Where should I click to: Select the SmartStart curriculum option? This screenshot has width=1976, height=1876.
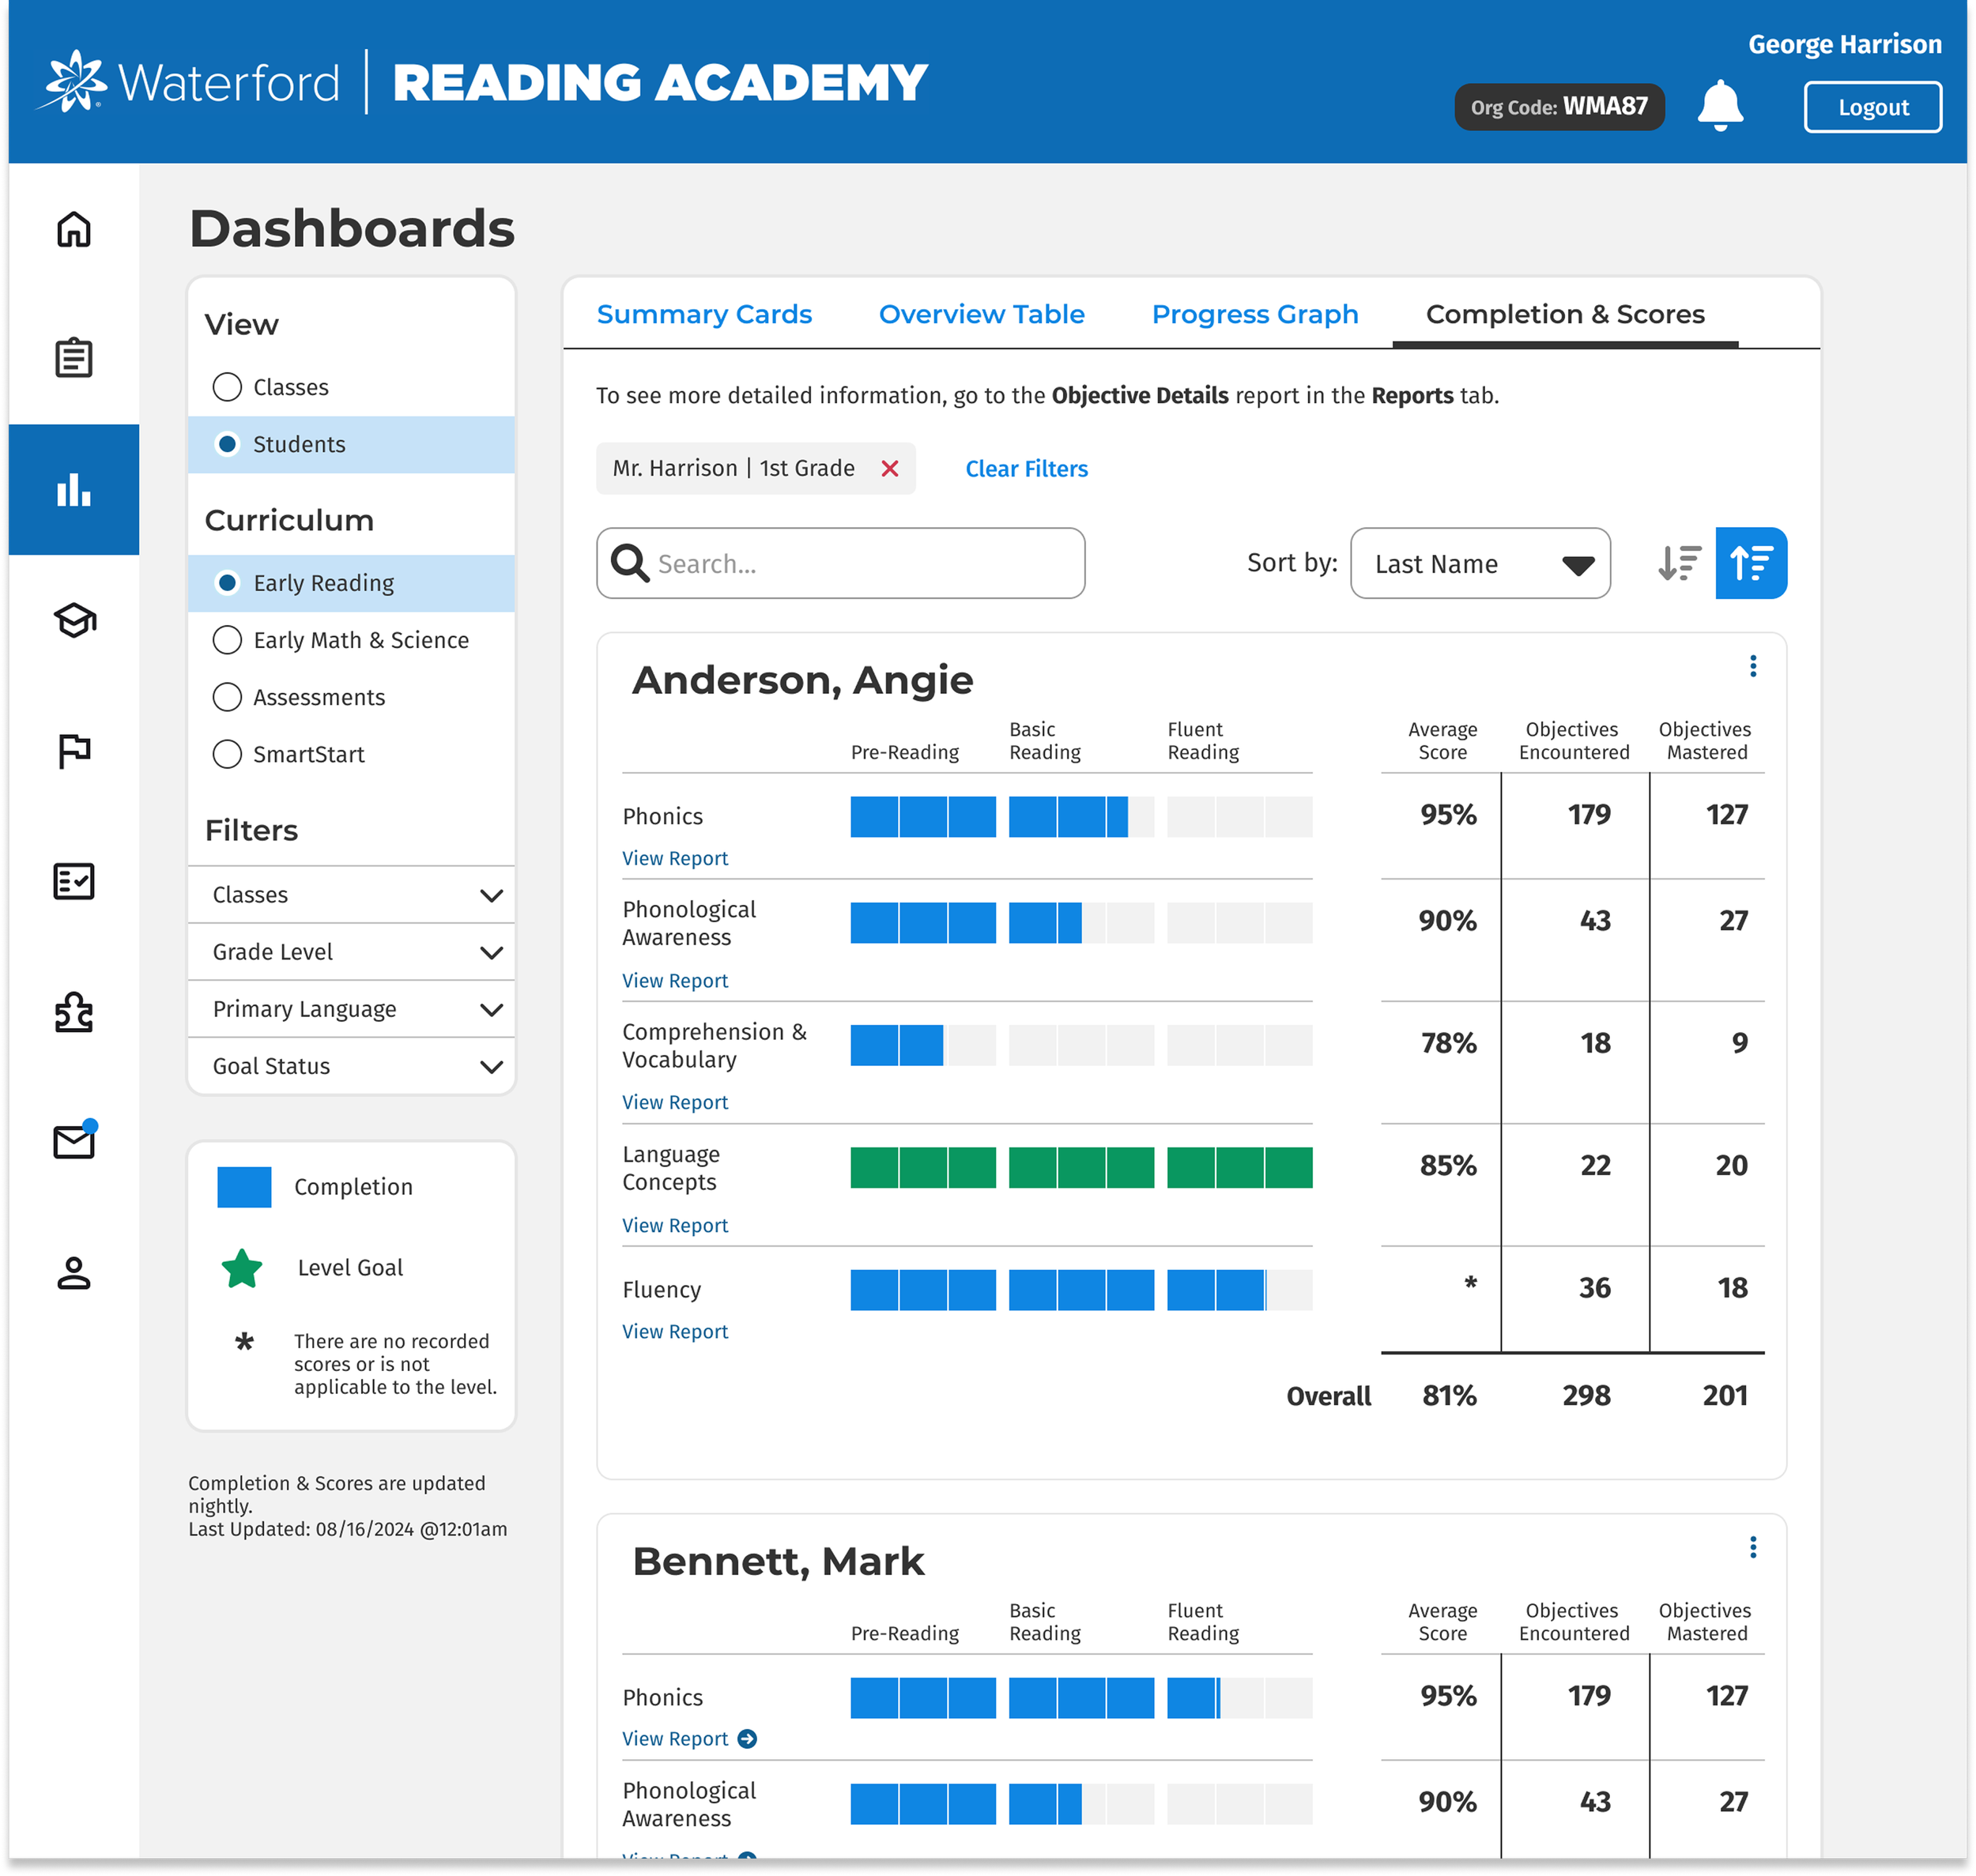point(228,754)
